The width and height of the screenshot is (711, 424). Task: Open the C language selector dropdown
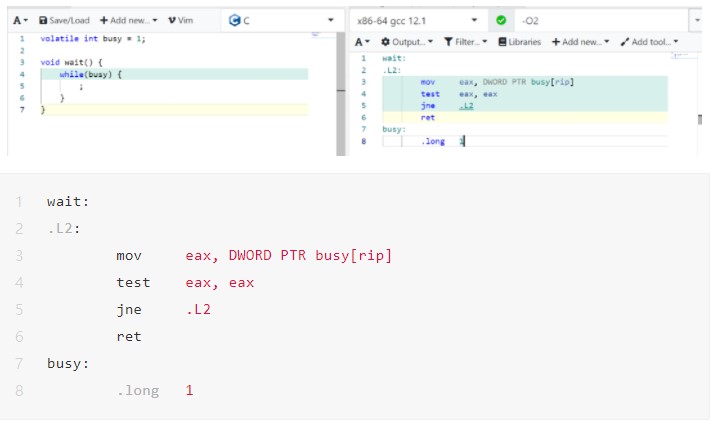[x=282, y=20]
